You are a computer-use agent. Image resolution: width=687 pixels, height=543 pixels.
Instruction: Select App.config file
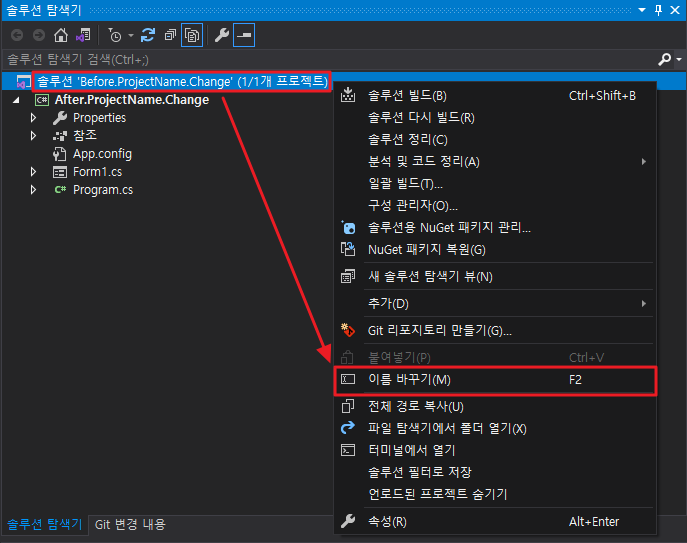(x=103, y=154)
